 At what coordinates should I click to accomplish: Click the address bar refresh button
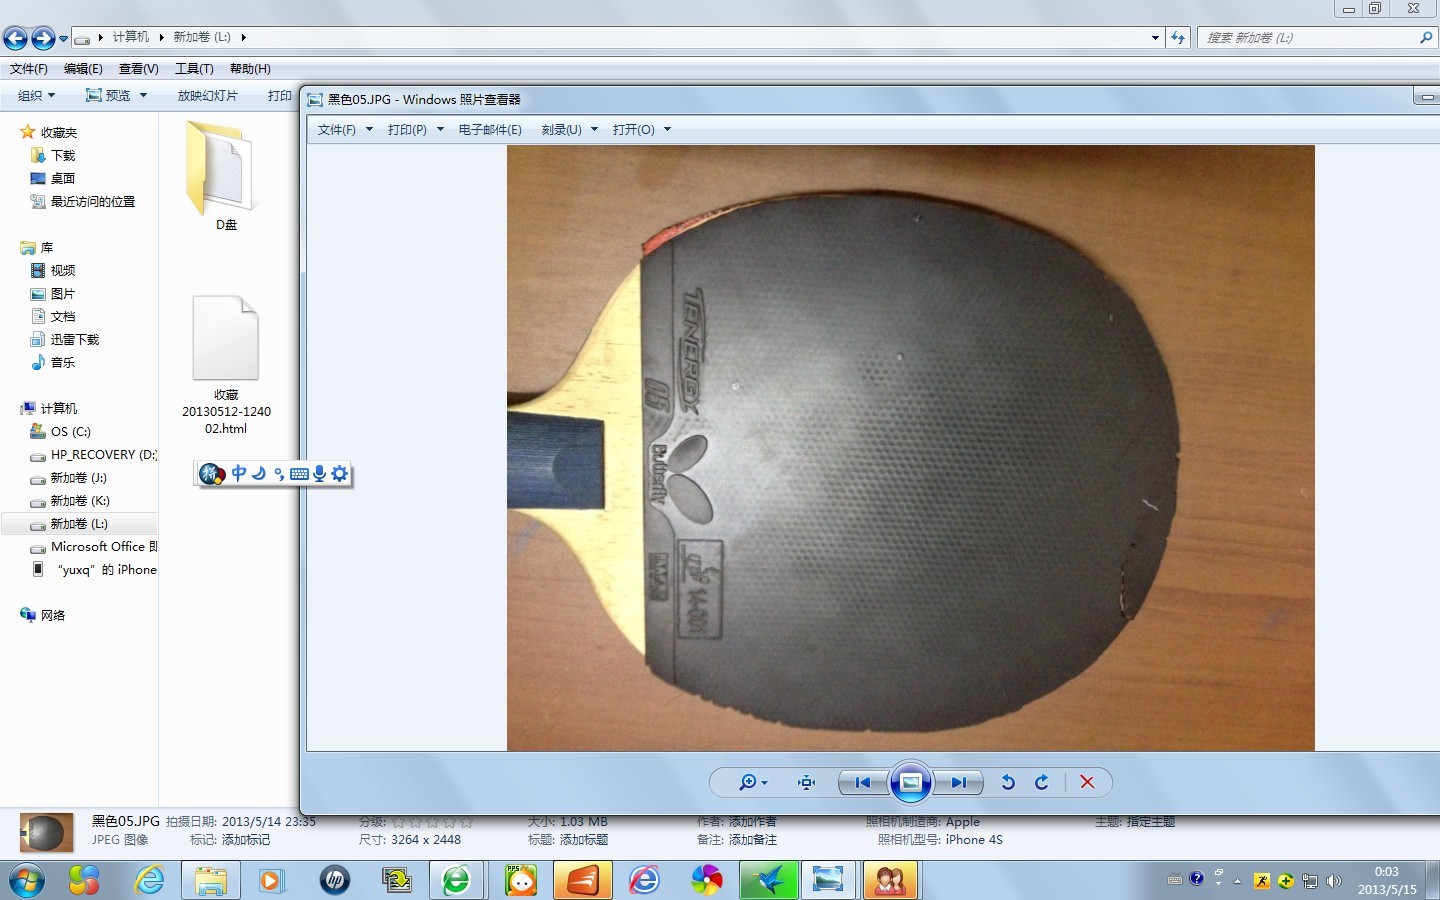tap(1178, 38)
